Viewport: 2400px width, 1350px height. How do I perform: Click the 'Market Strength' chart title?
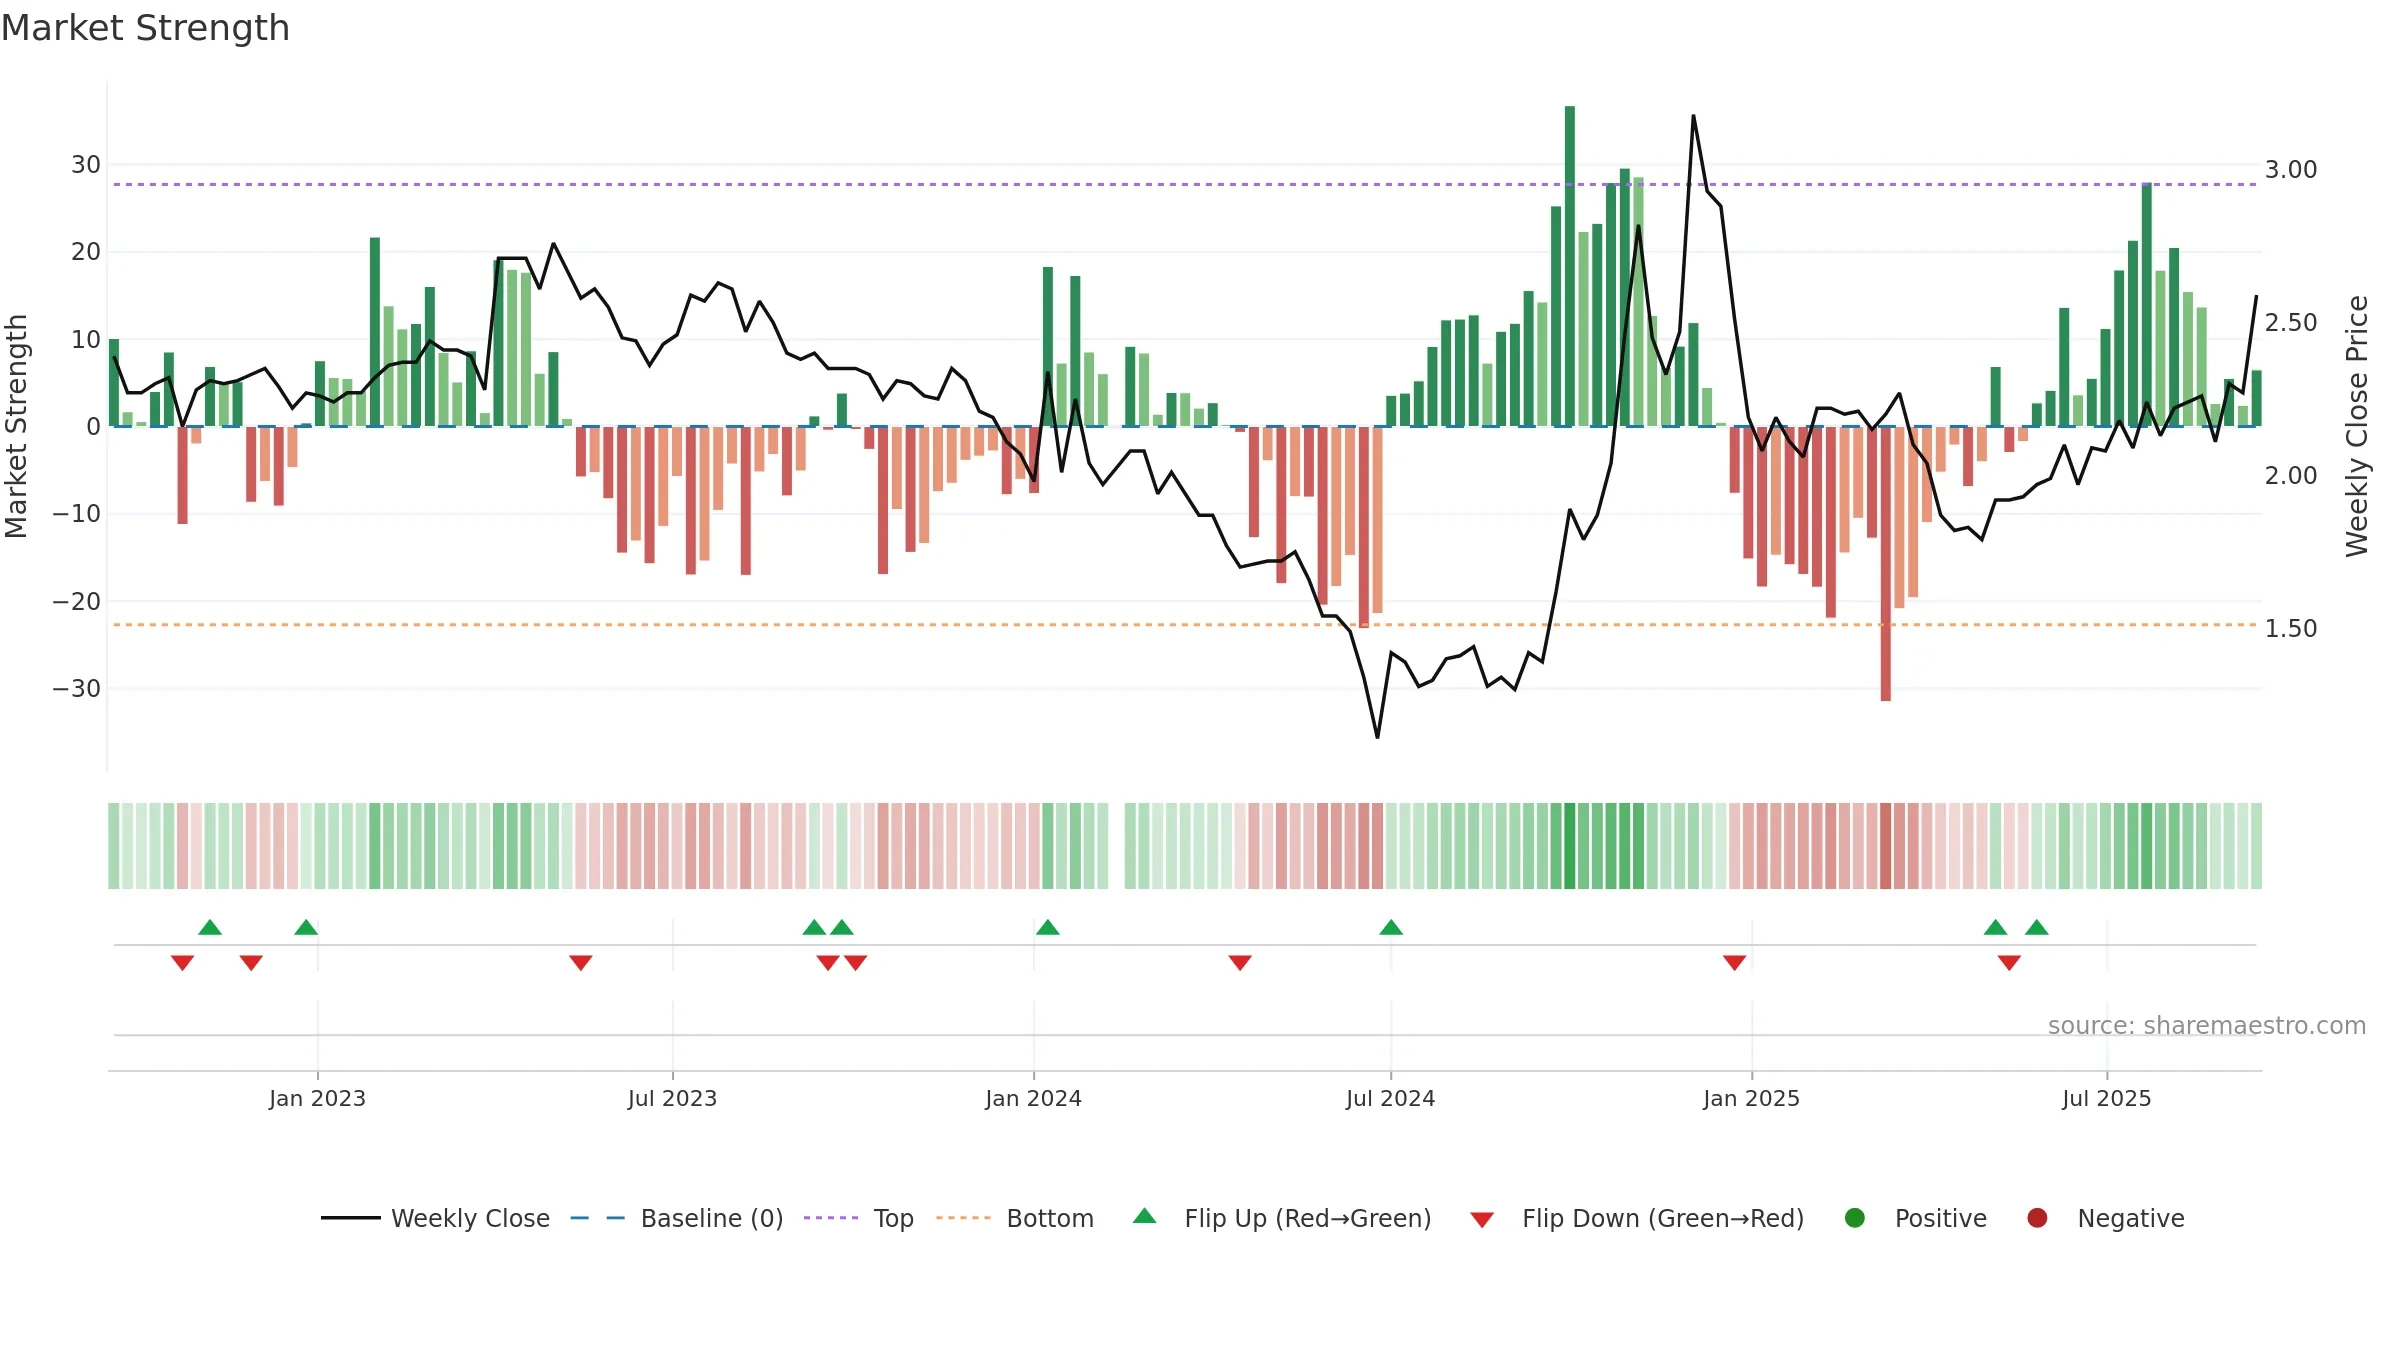[x=145, y=28]
